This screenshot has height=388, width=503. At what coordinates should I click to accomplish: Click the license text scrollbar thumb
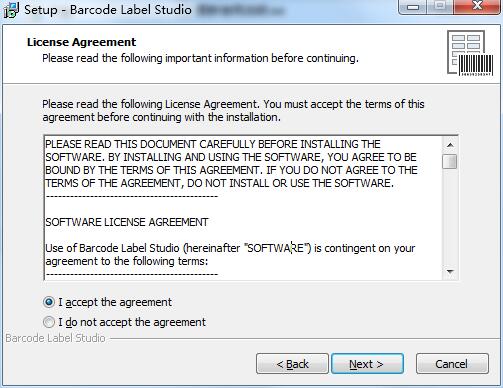[450, 161]
